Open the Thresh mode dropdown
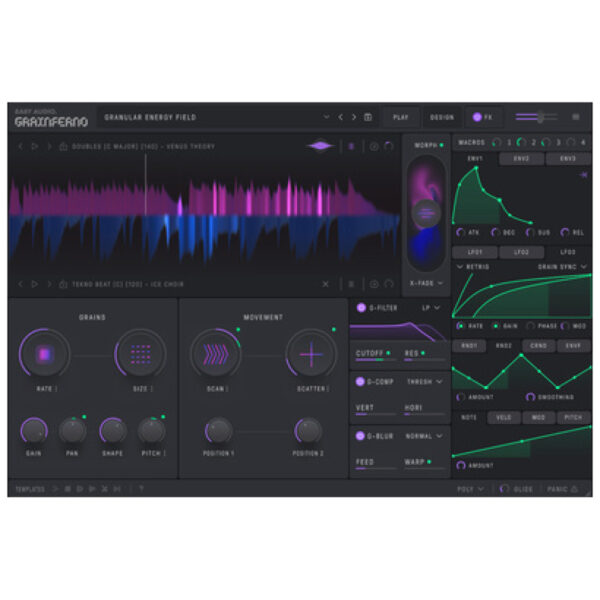 tap(425, 382)
